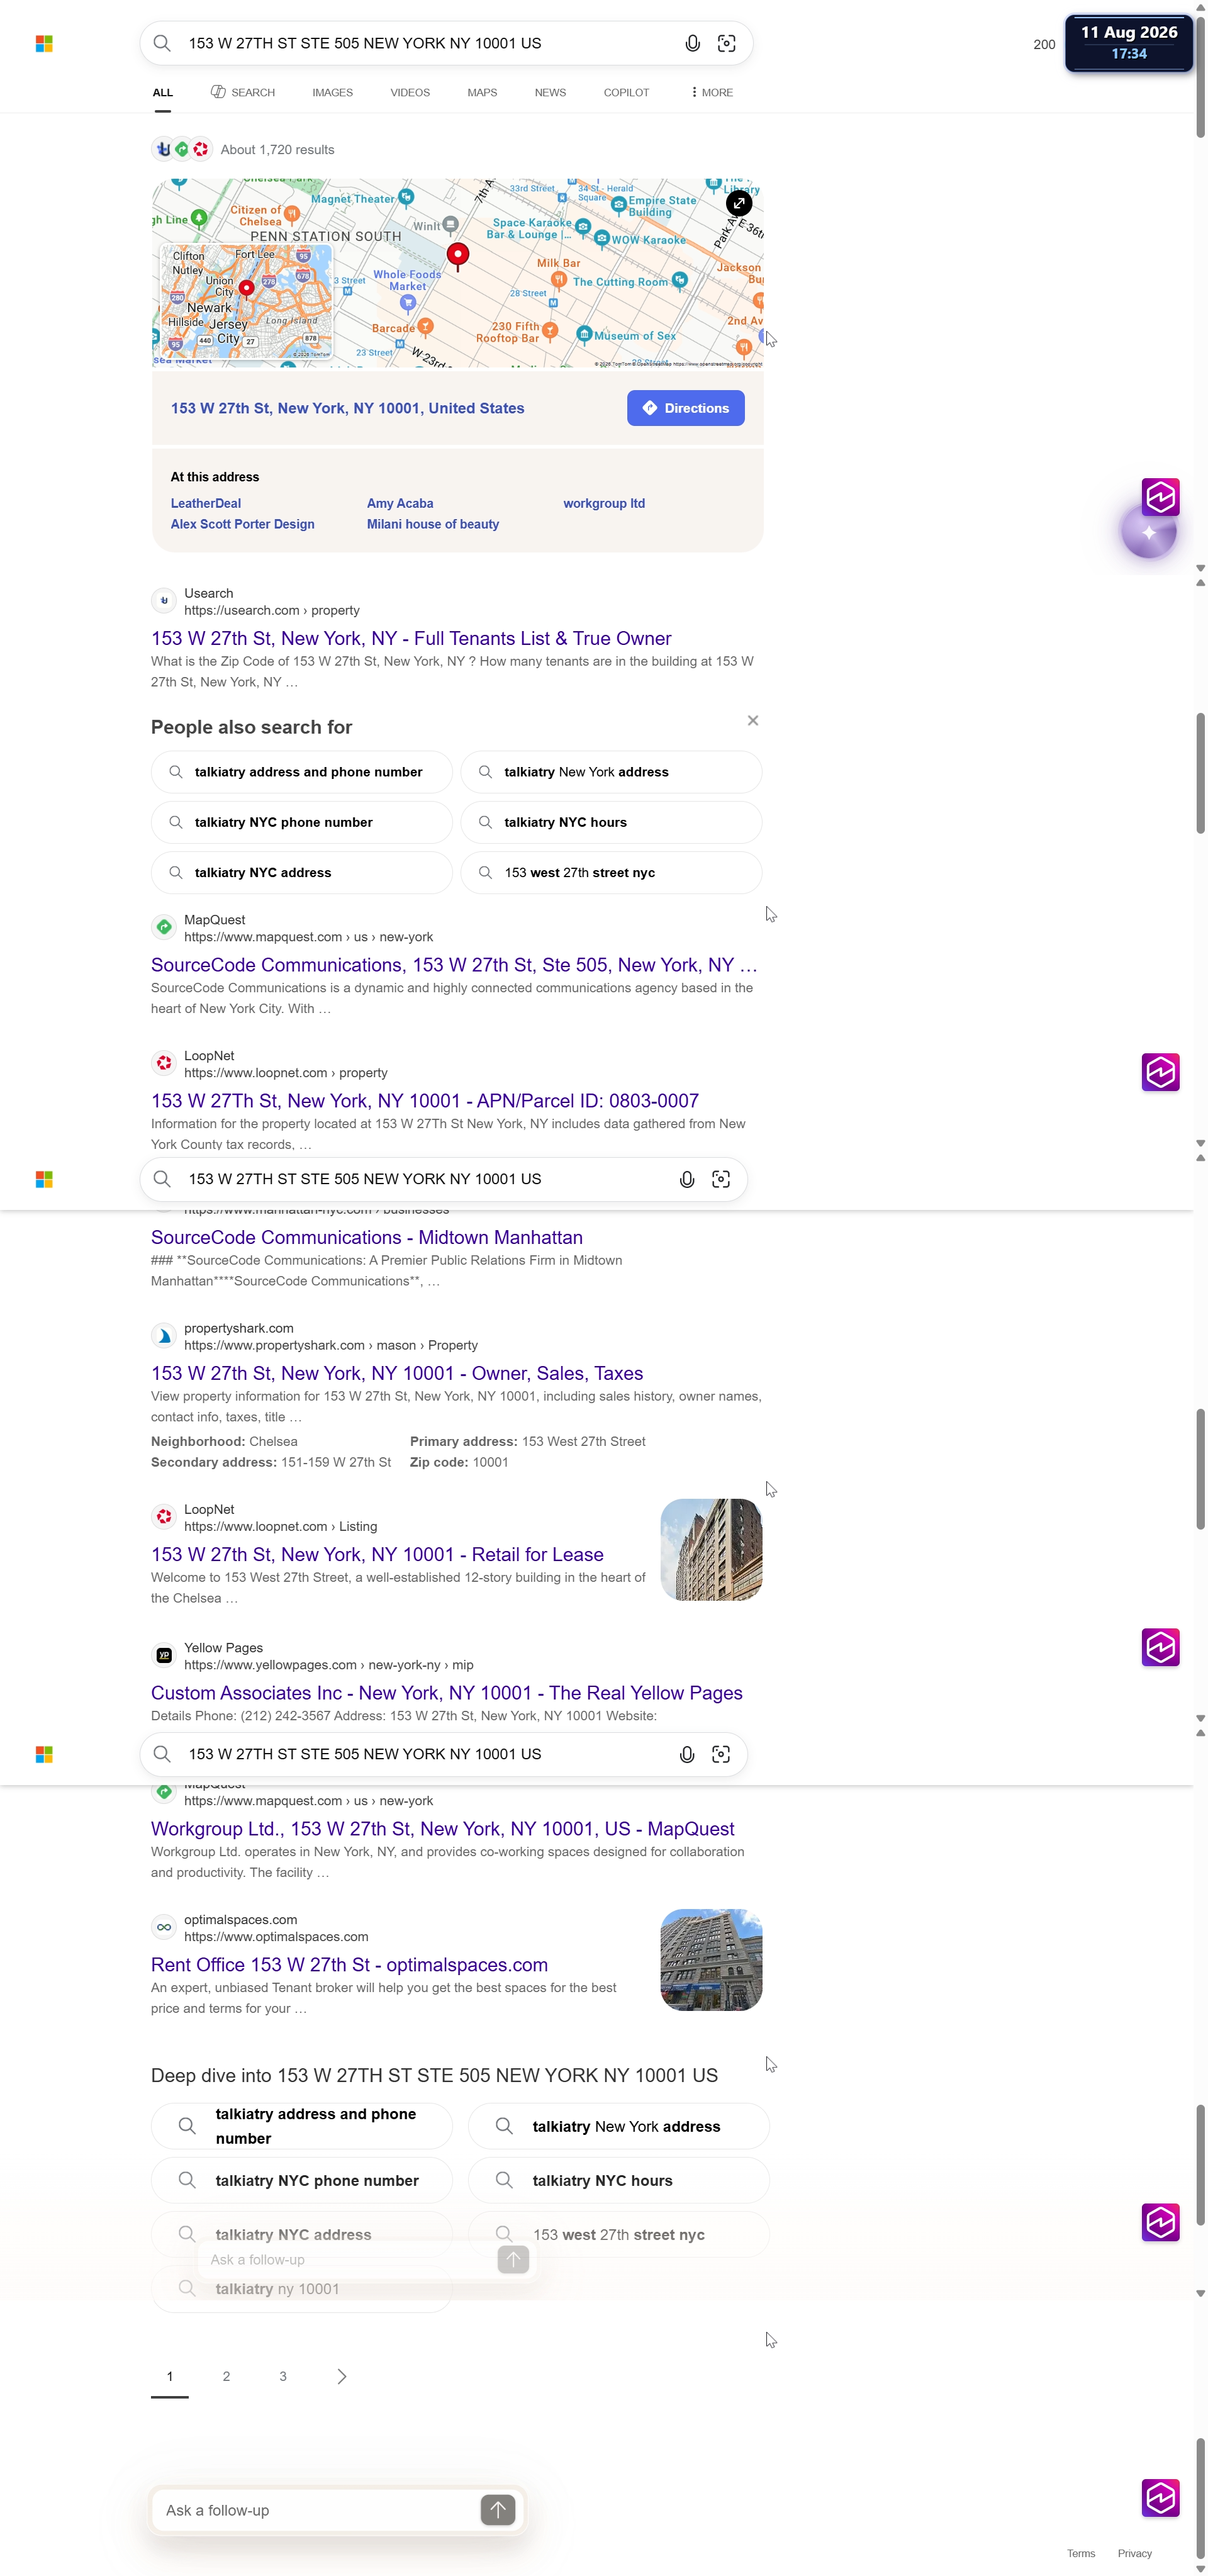Click the Usearch favicon beside the Usearch result
1208x2576 pixels.
pyautogui.click(x=164, y=601)
